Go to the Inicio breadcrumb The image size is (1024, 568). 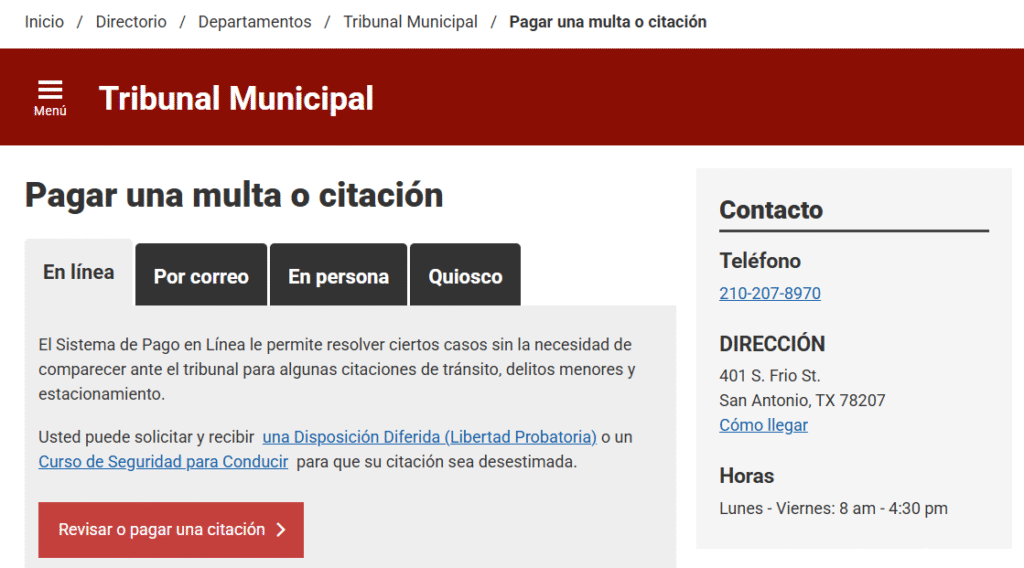pos(44,22)
